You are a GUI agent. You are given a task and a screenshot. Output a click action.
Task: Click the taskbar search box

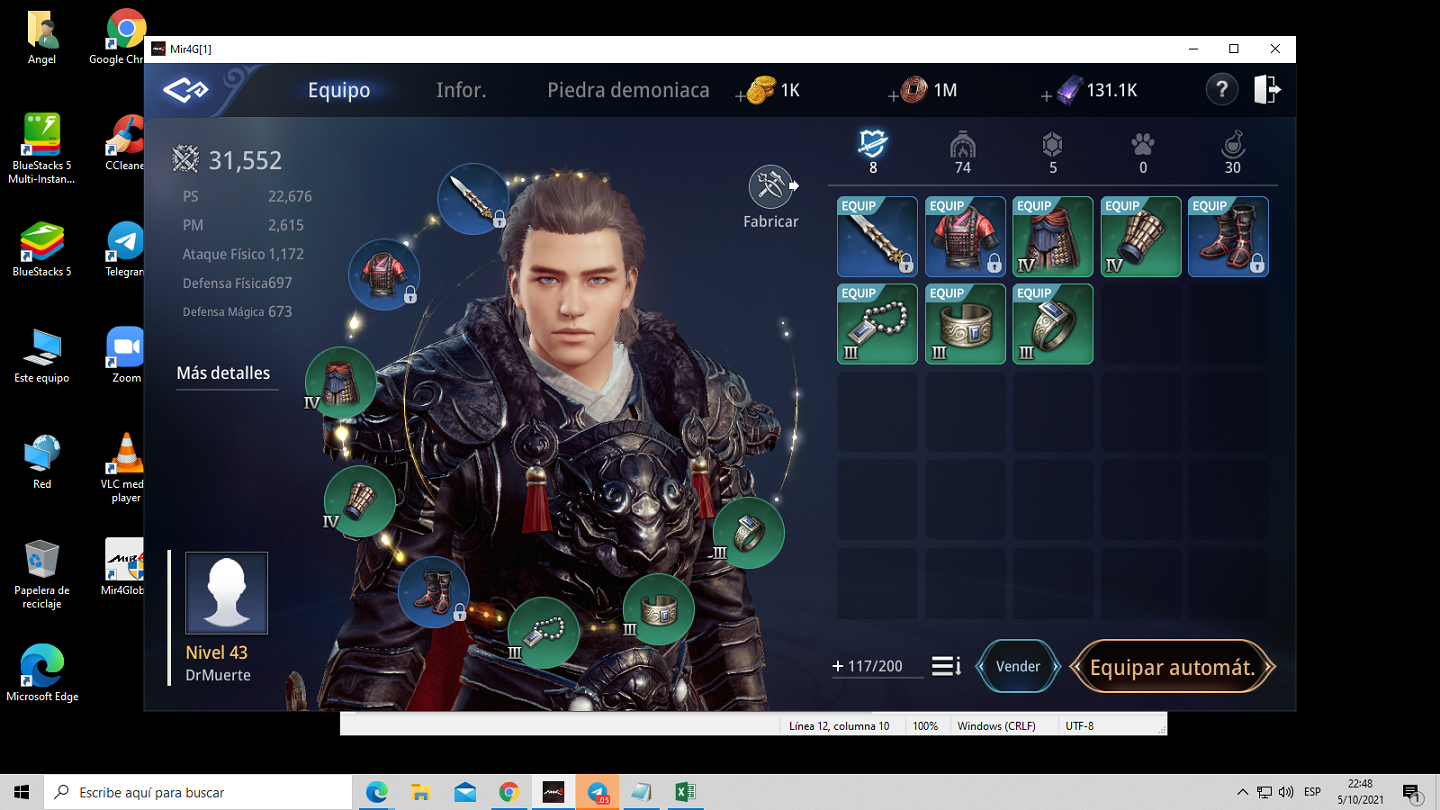199,792
